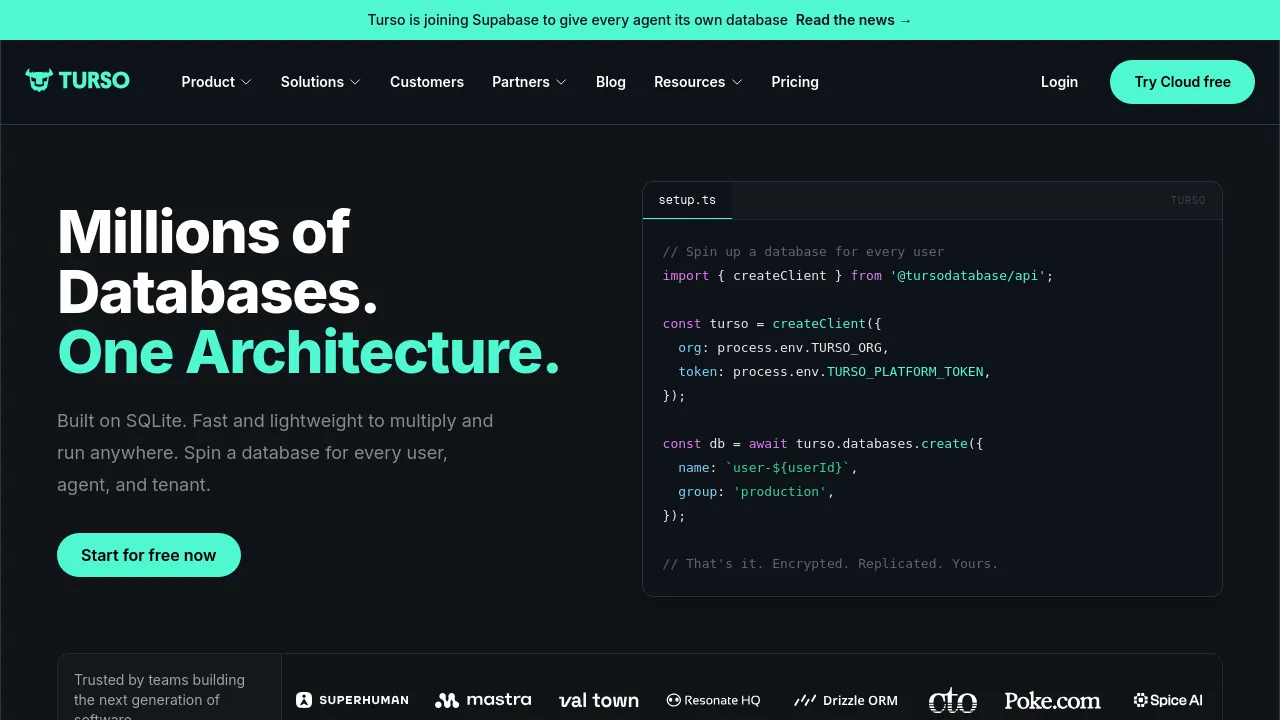Expand the Resources chevron arrow
Image resolution: width=1280 pixels, height=720 pixels.
click(x=737, y=82)
